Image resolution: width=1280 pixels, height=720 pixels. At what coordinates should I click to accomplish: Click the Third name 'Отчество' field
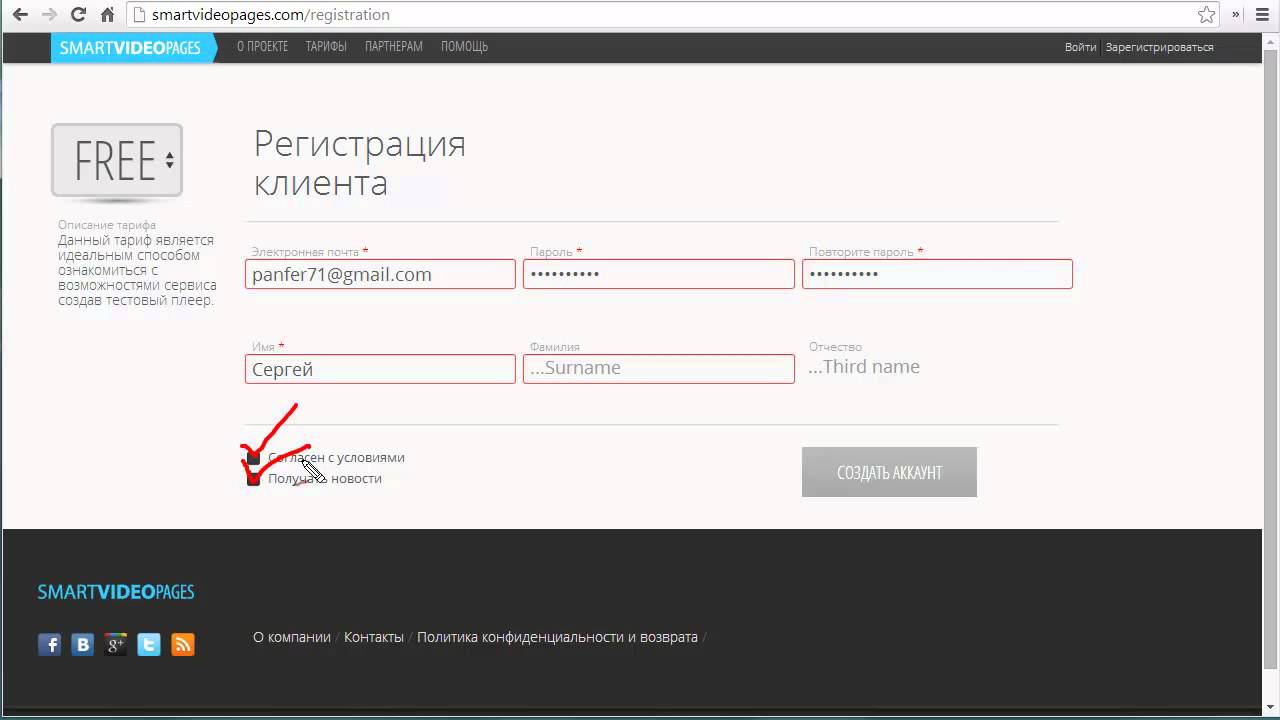click(937, 367)
